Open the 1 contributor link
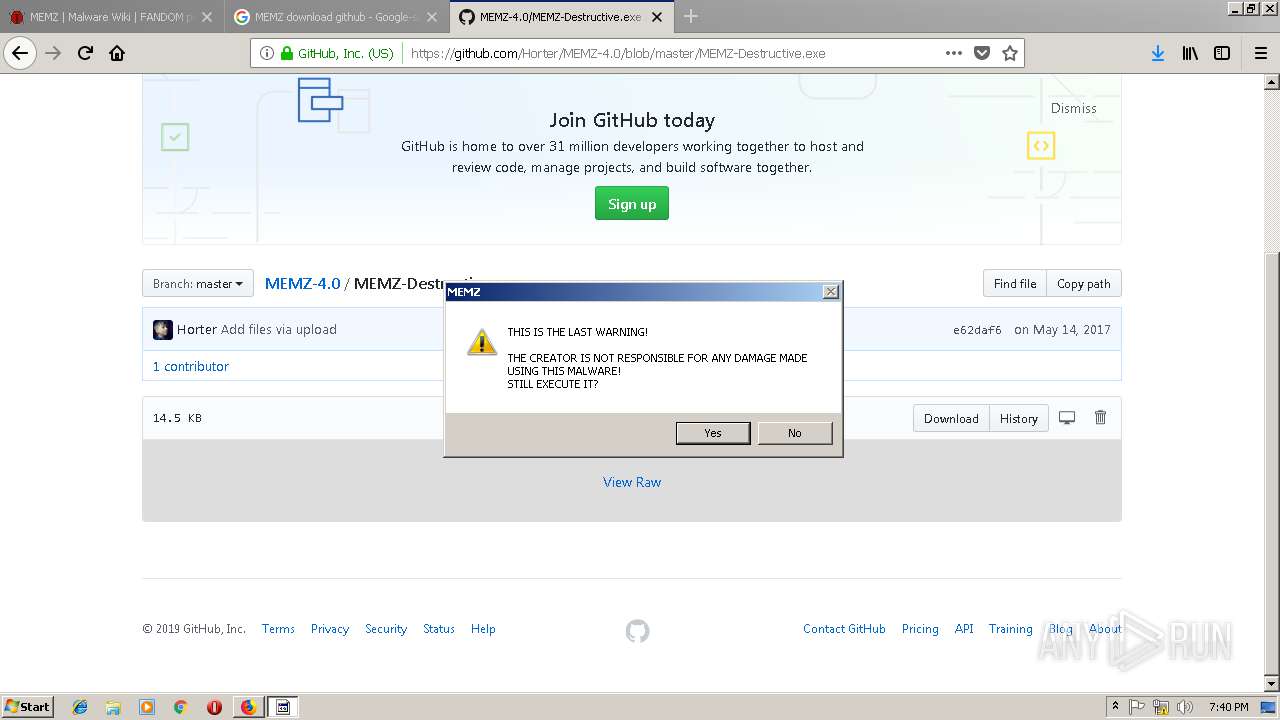The image size is (1280, 720). pos(191,366)
